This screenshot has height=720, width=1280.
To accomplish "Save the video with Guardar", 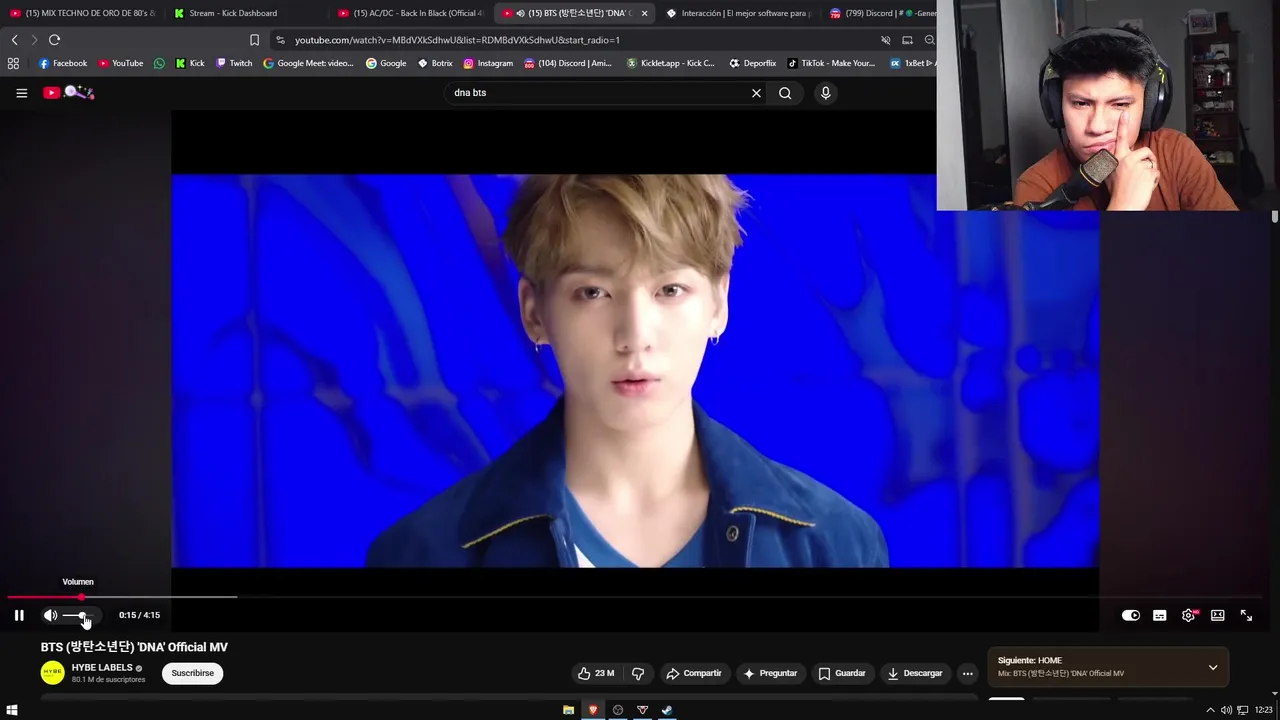I will [842, 673].
